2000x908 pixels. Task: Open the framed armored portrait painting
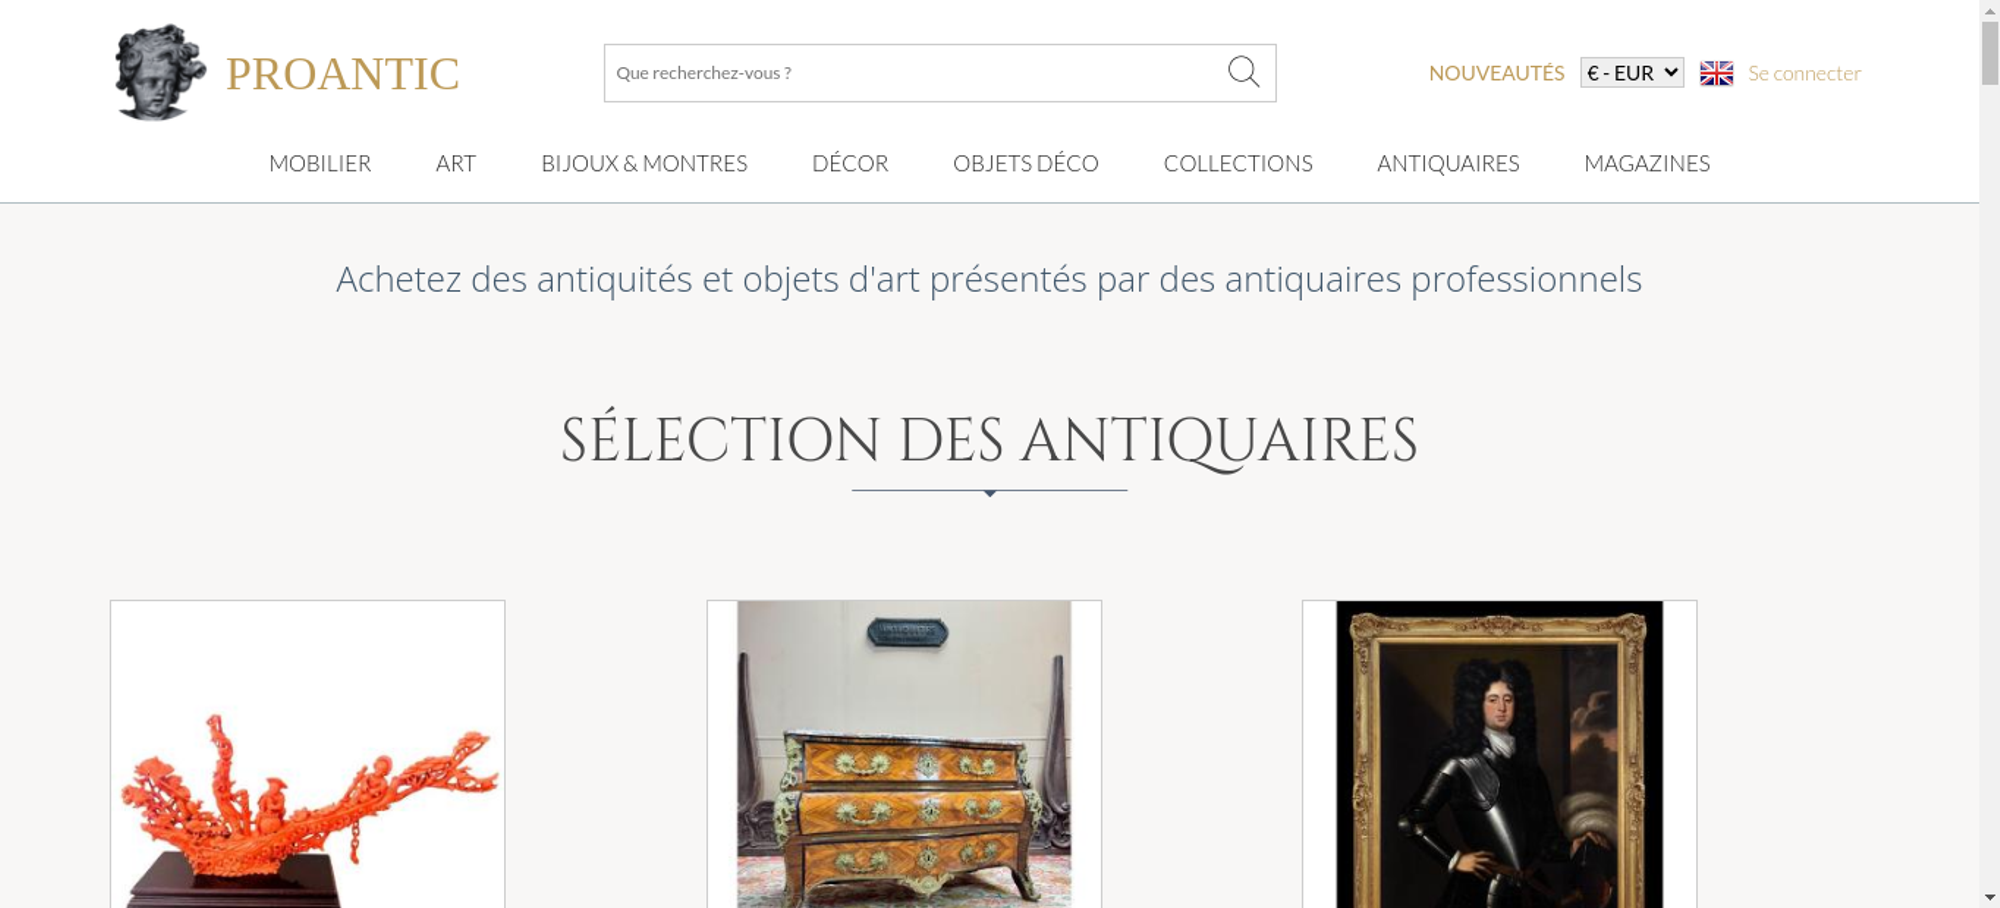(1499, 754)
